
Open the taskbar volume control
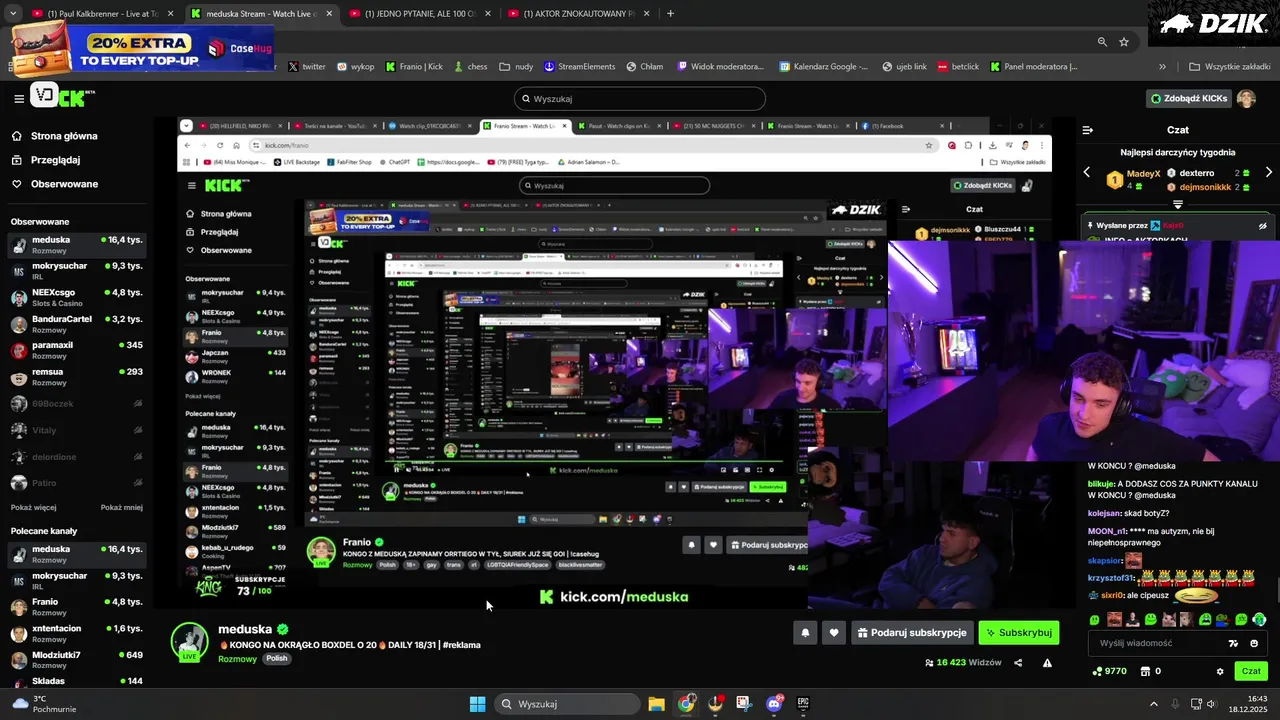click(x=1211, y=704)
